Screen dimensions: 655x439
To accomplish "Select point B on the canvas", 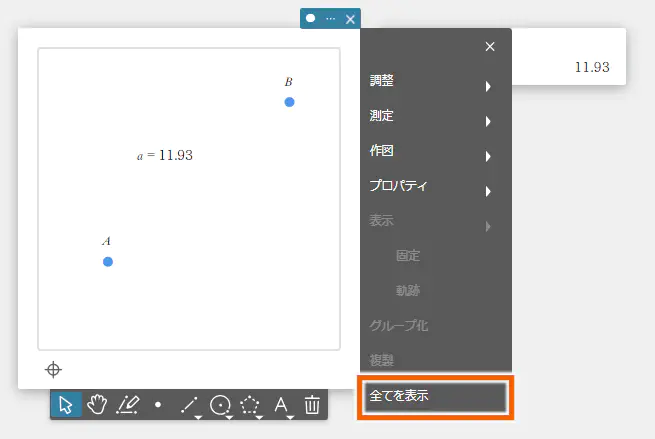I will click(x=289, y=102).
